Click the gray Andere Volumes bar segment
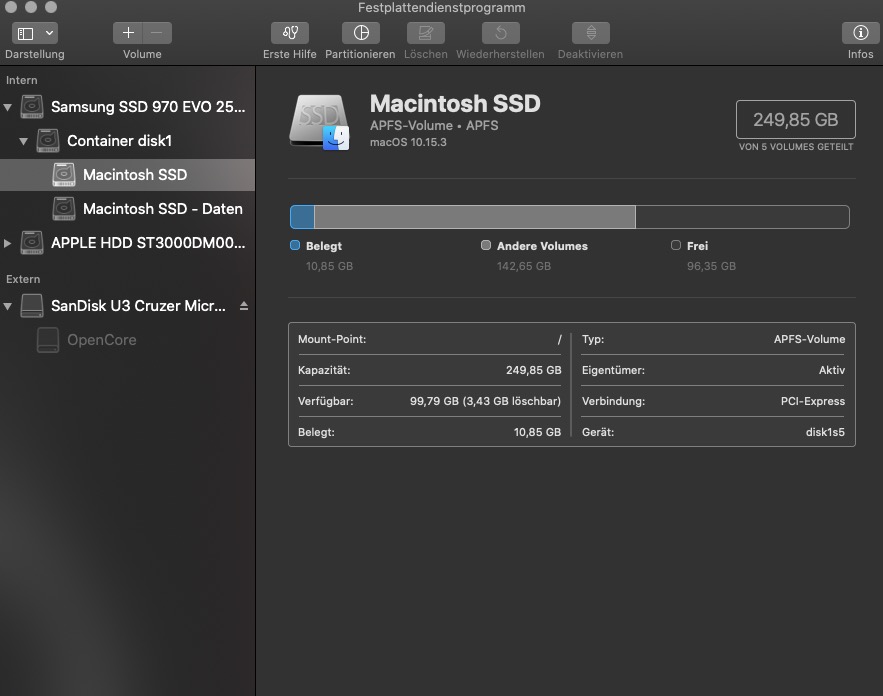This screenshot has width=883, height=696. point(475,217)
